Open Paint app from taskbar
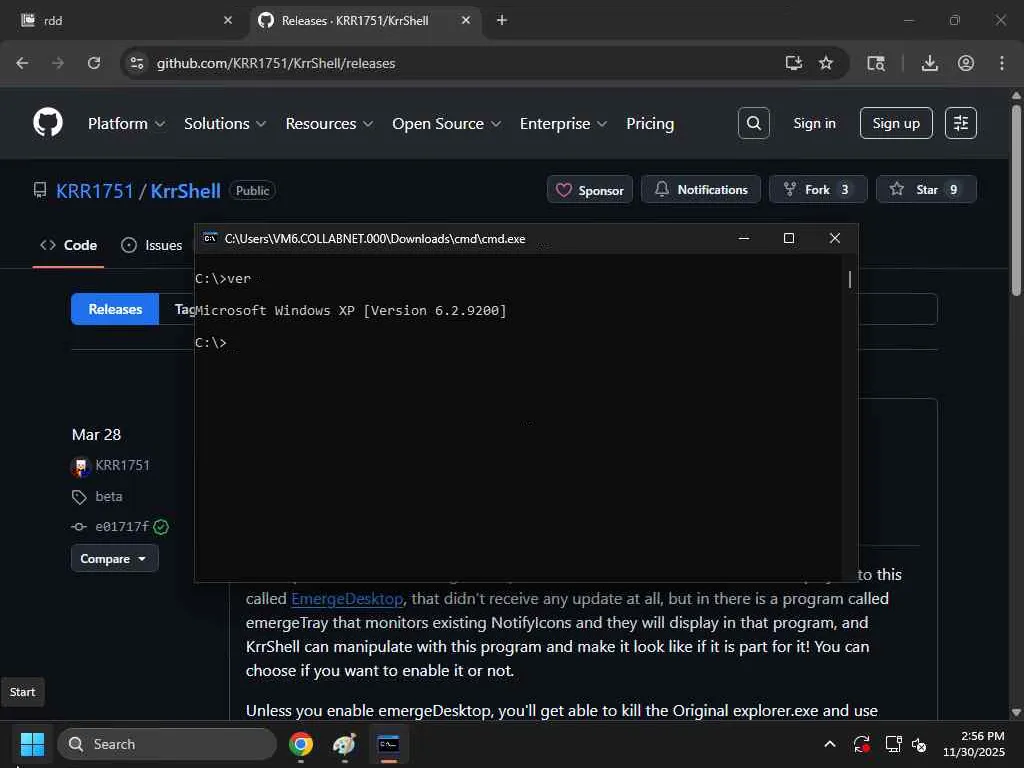The height and width of the screenshot is (768, 1024). (x=344, y=744)
